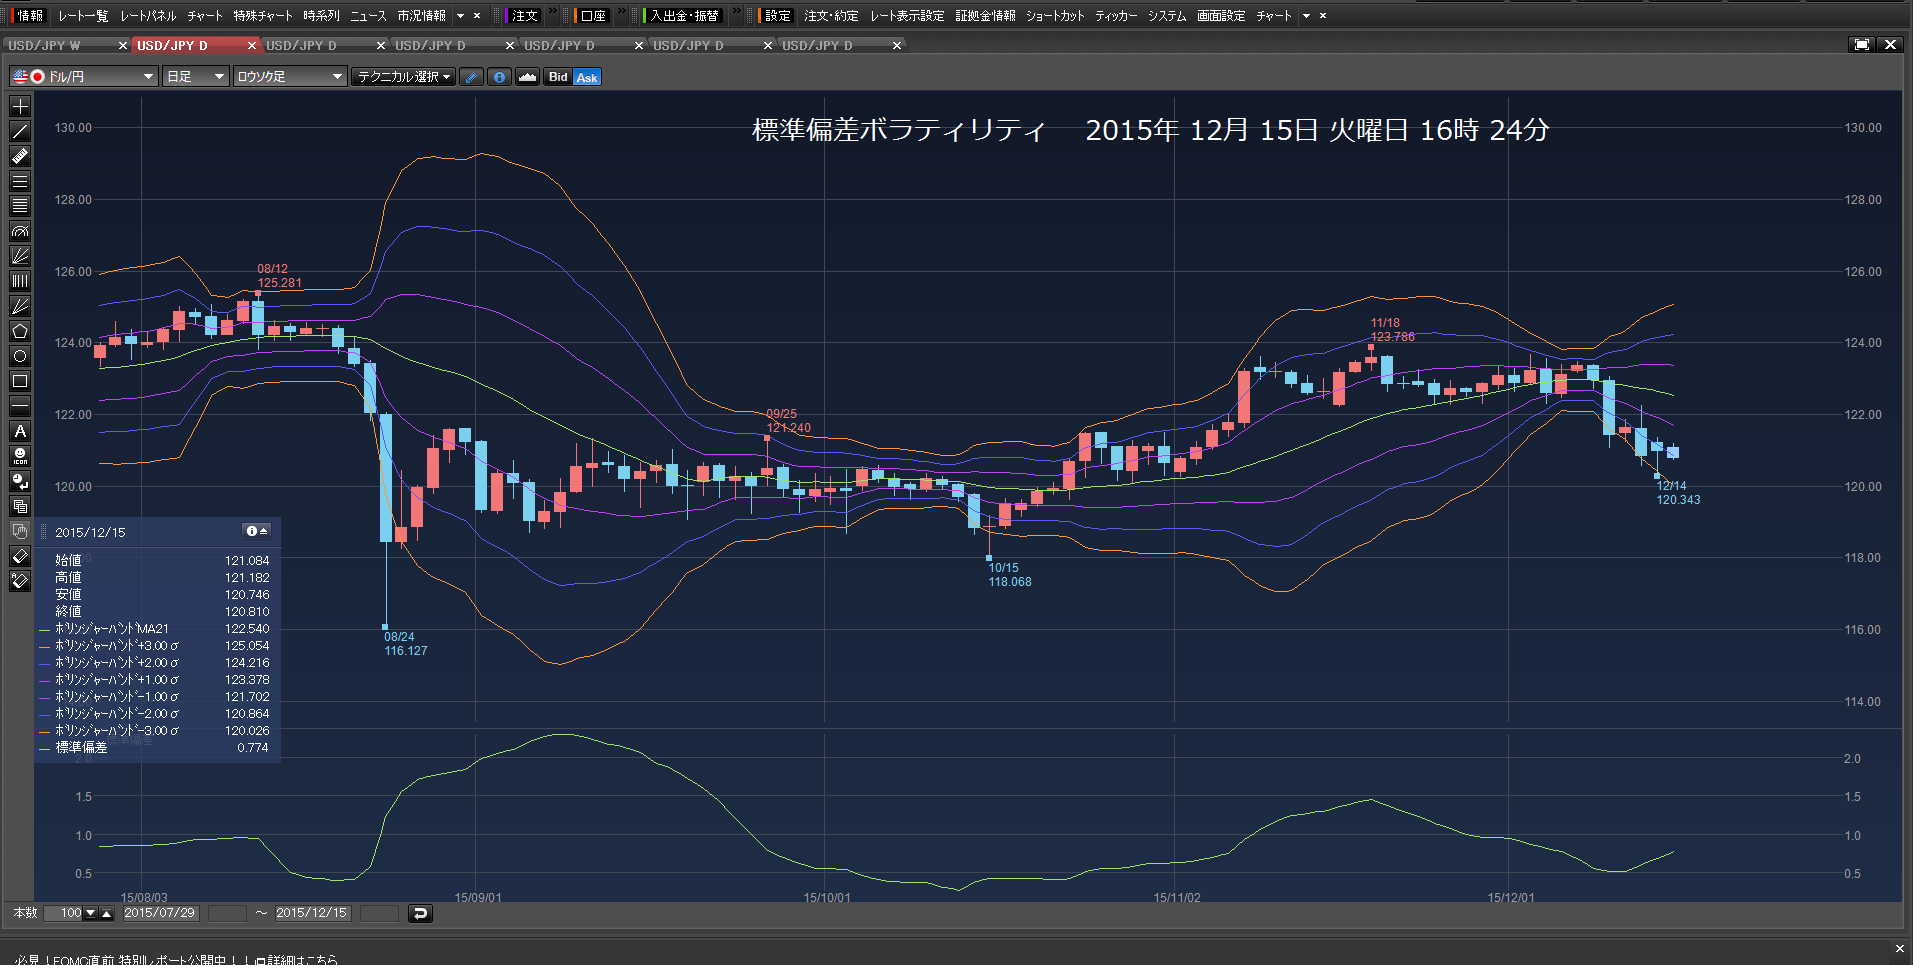1913x965 pixels.
Task: Expand the 注文 toolbar overflow chevron
Action: point(552,12)
